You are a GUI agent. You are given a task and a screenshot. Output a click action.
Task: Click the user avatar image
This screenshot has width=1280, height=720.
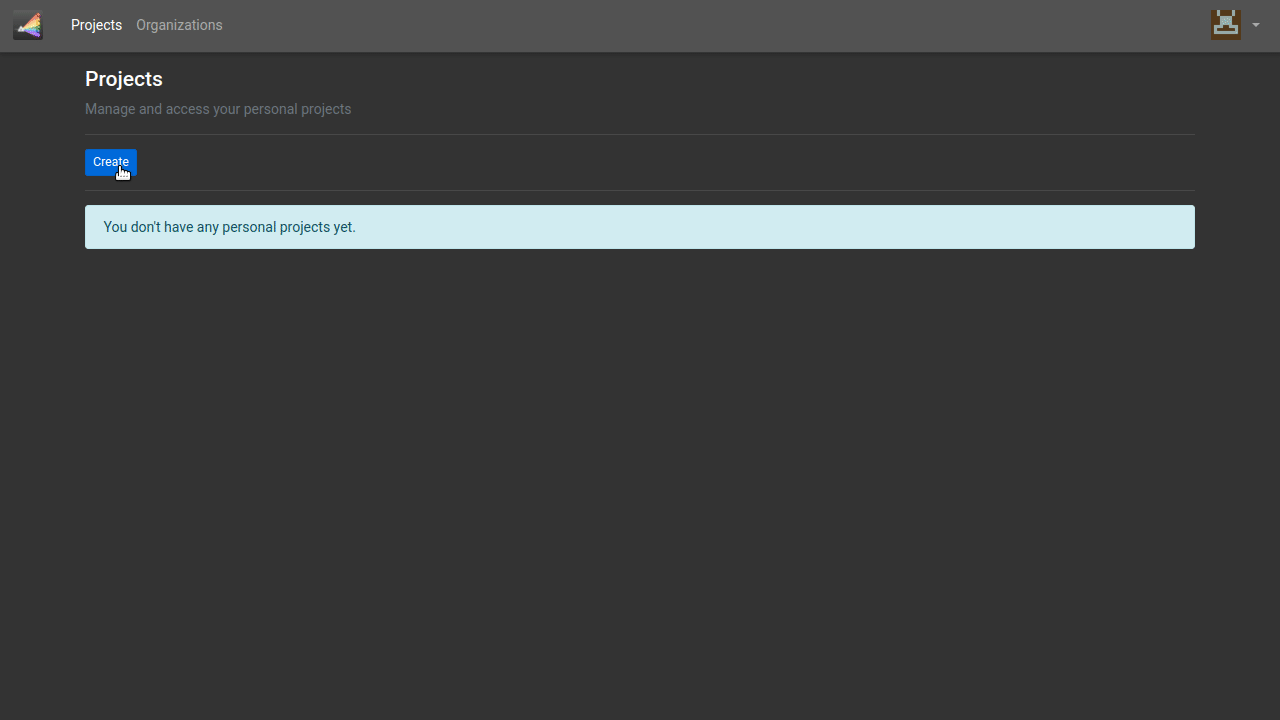(x=1226, y=25)
